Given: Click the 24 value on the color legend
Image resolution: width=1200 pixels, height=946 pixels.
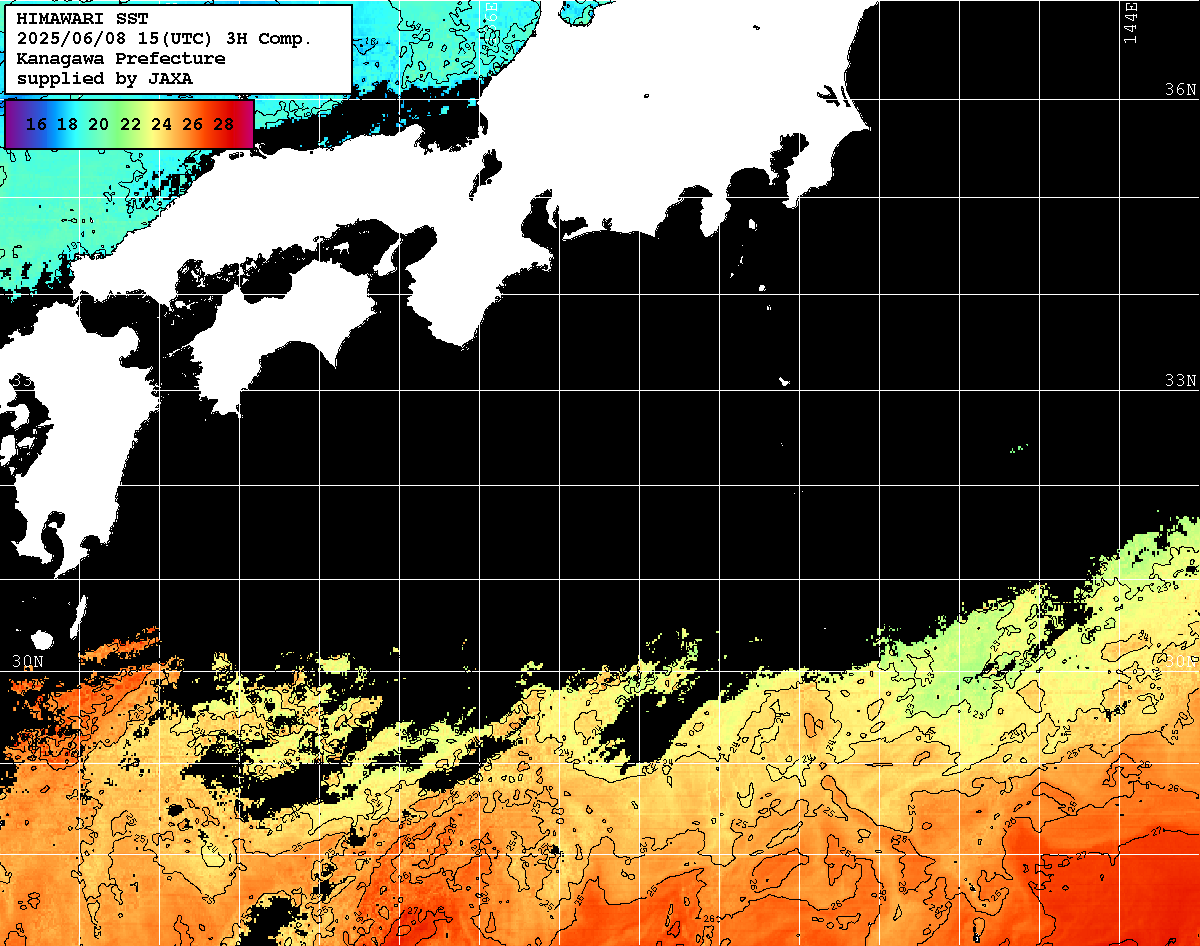Looking at the screenshot, I should pos(161,124).
